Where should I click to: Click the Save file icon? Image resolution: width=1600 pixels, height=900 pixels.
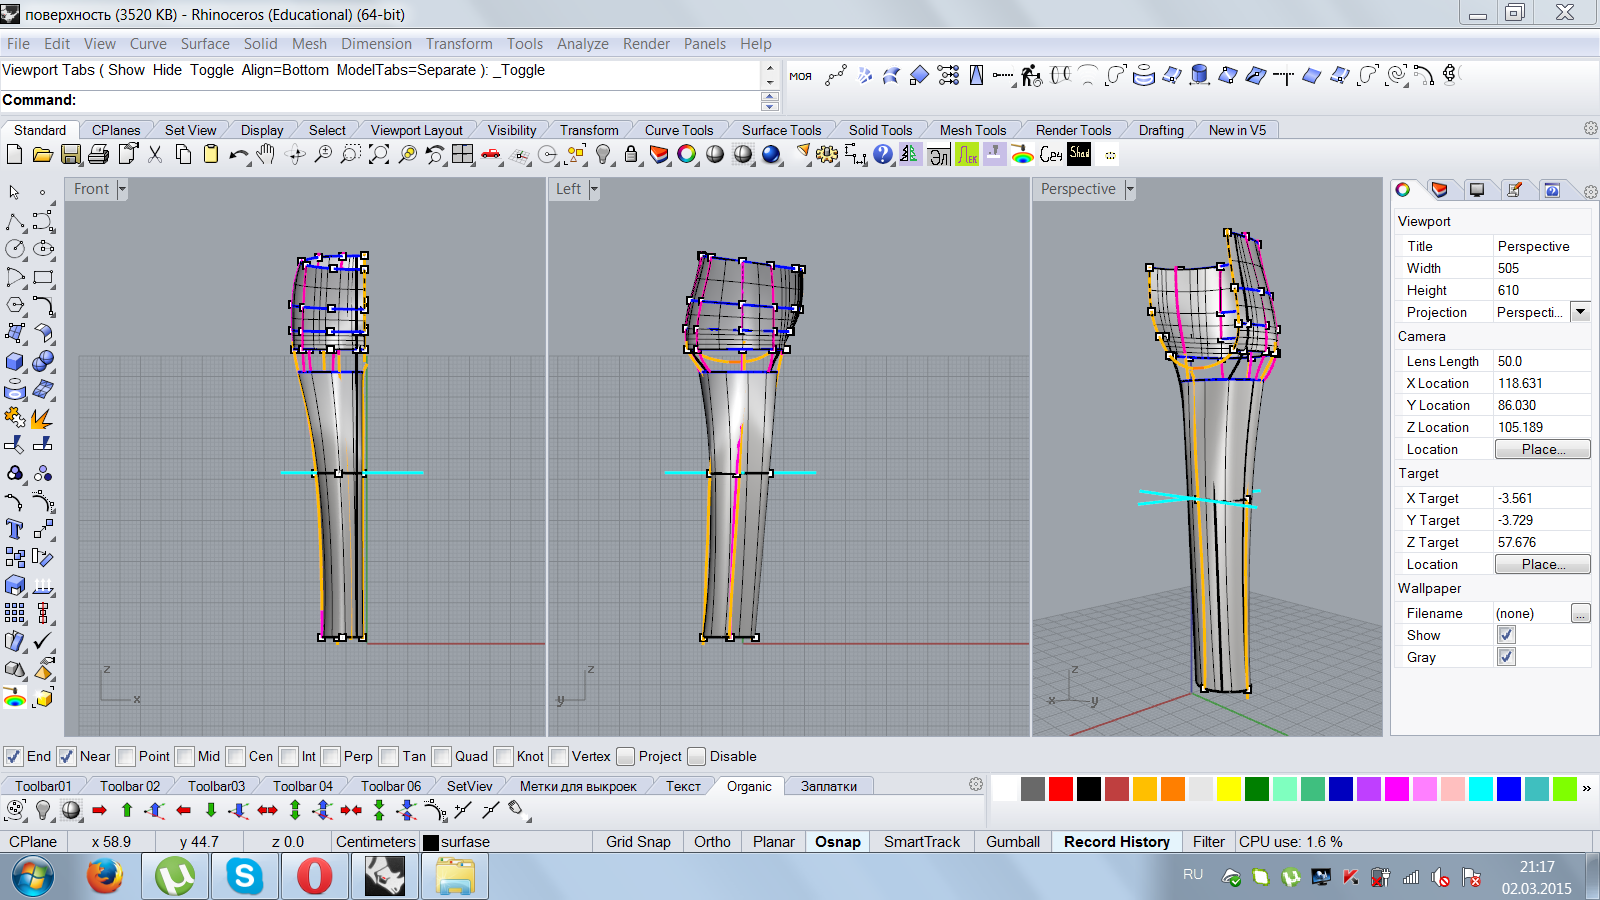70,154
